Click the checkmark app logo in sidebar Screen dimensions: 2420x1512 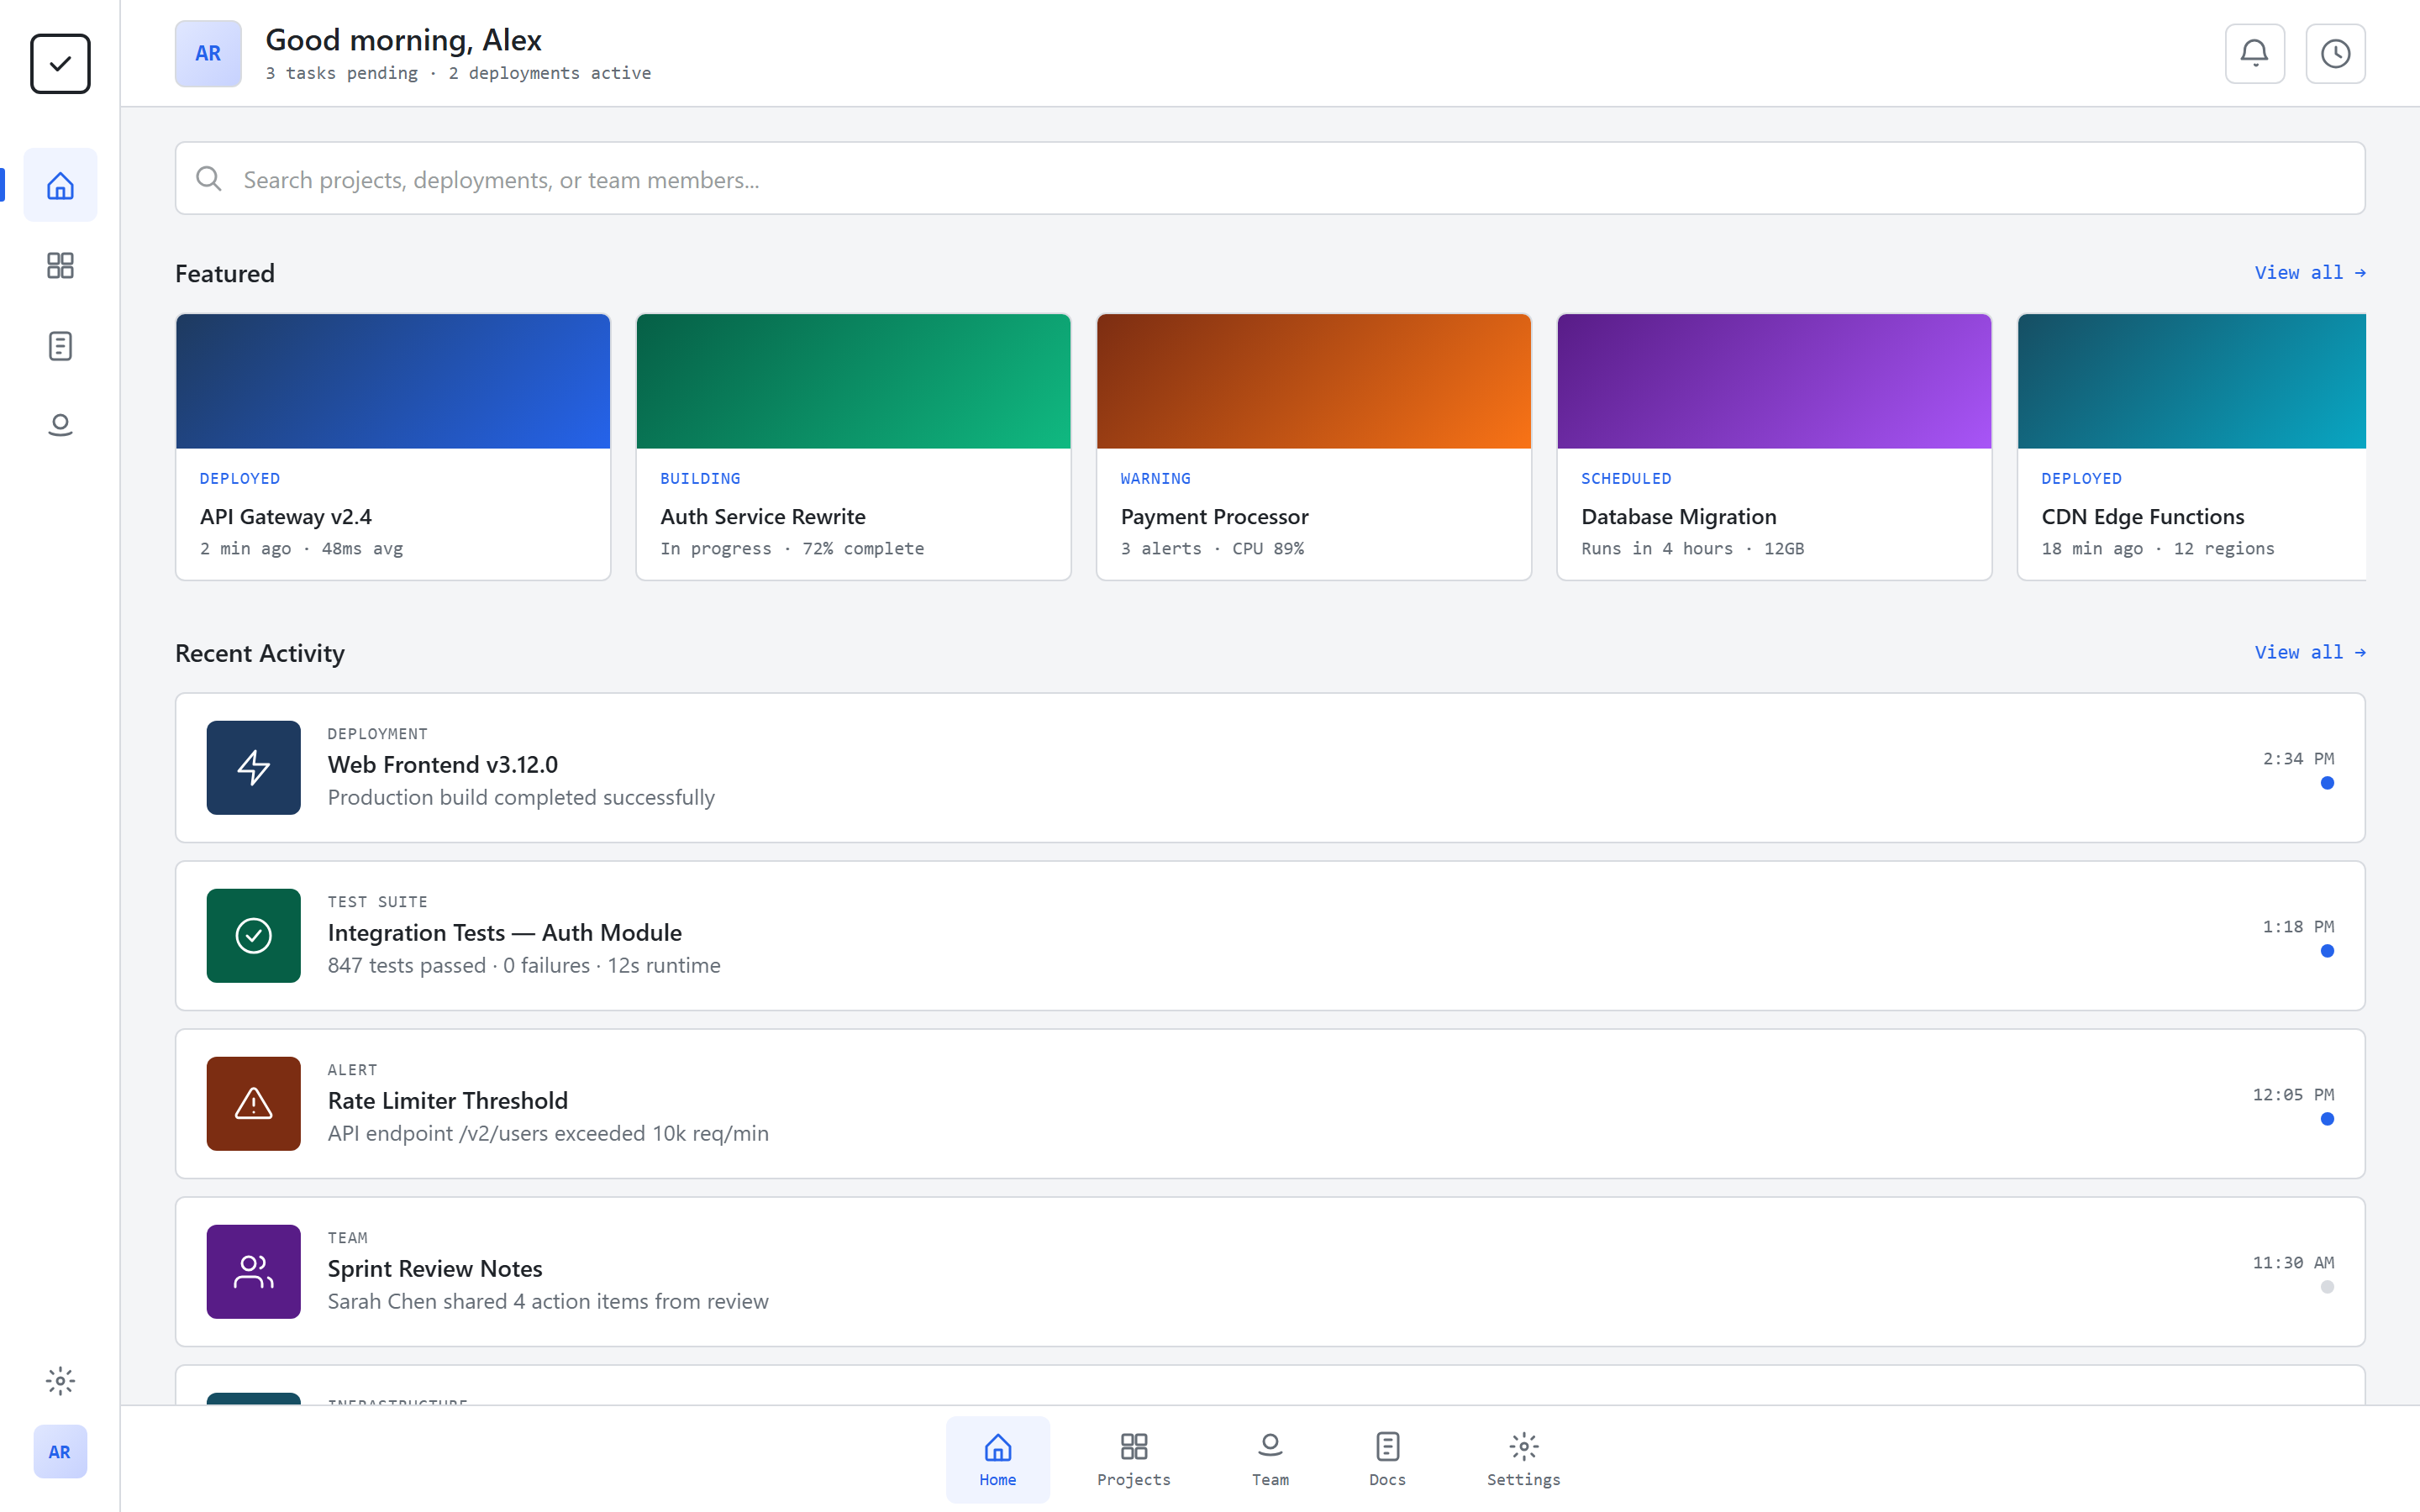pos(60,63)
